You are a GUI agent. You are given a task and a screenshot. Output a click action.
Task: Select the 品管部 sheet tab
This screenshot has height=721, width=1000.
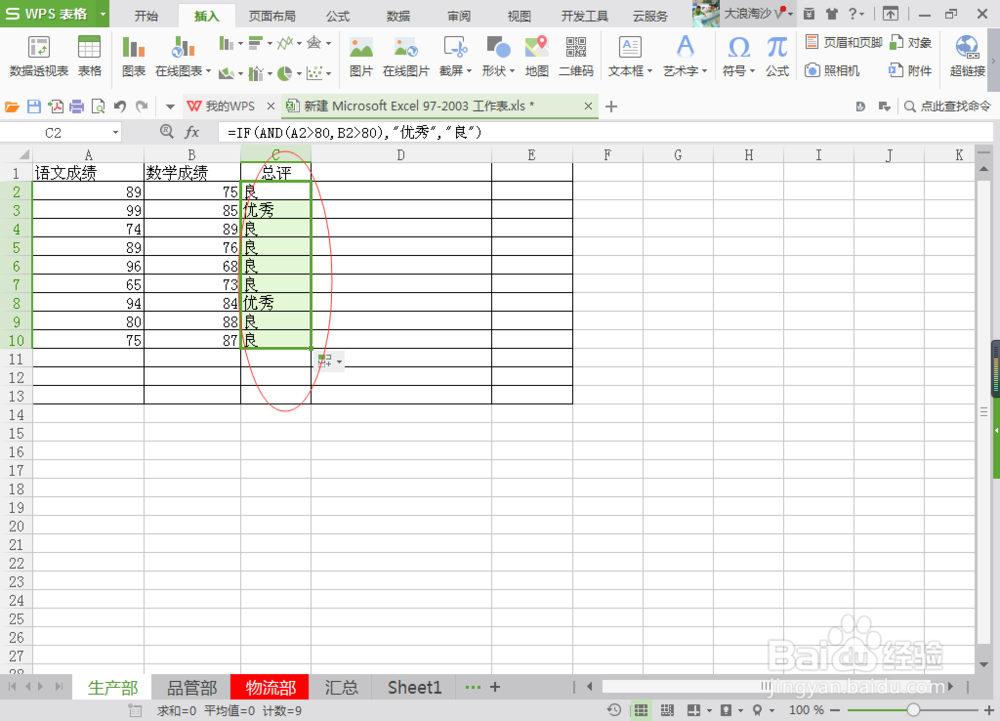(191, 687)
